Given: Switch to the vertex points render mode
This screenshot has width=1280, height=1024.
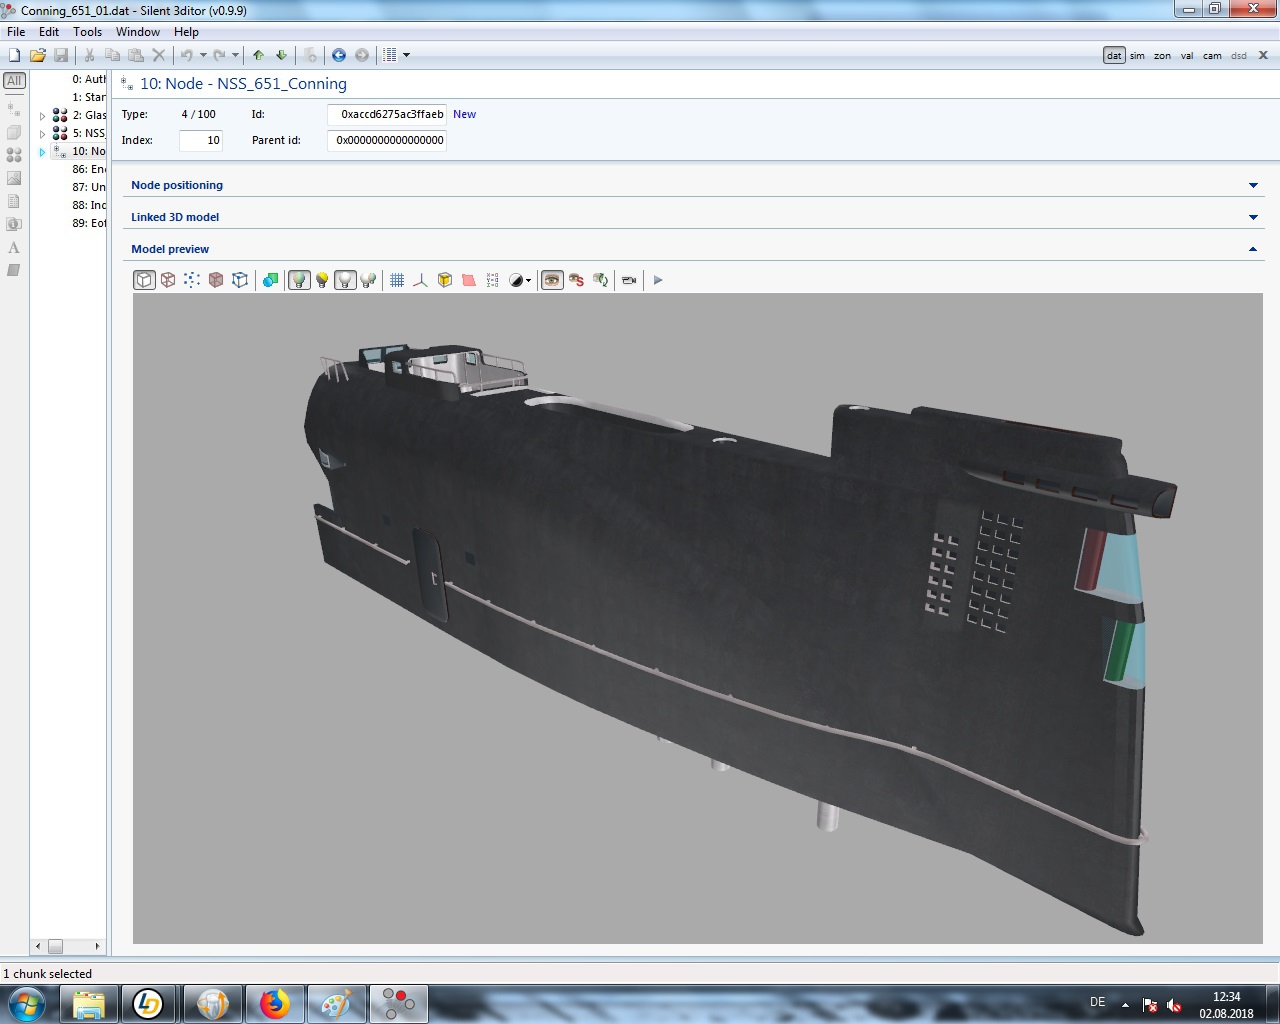Looking at the screenshot, I should [x=192, y=280].
